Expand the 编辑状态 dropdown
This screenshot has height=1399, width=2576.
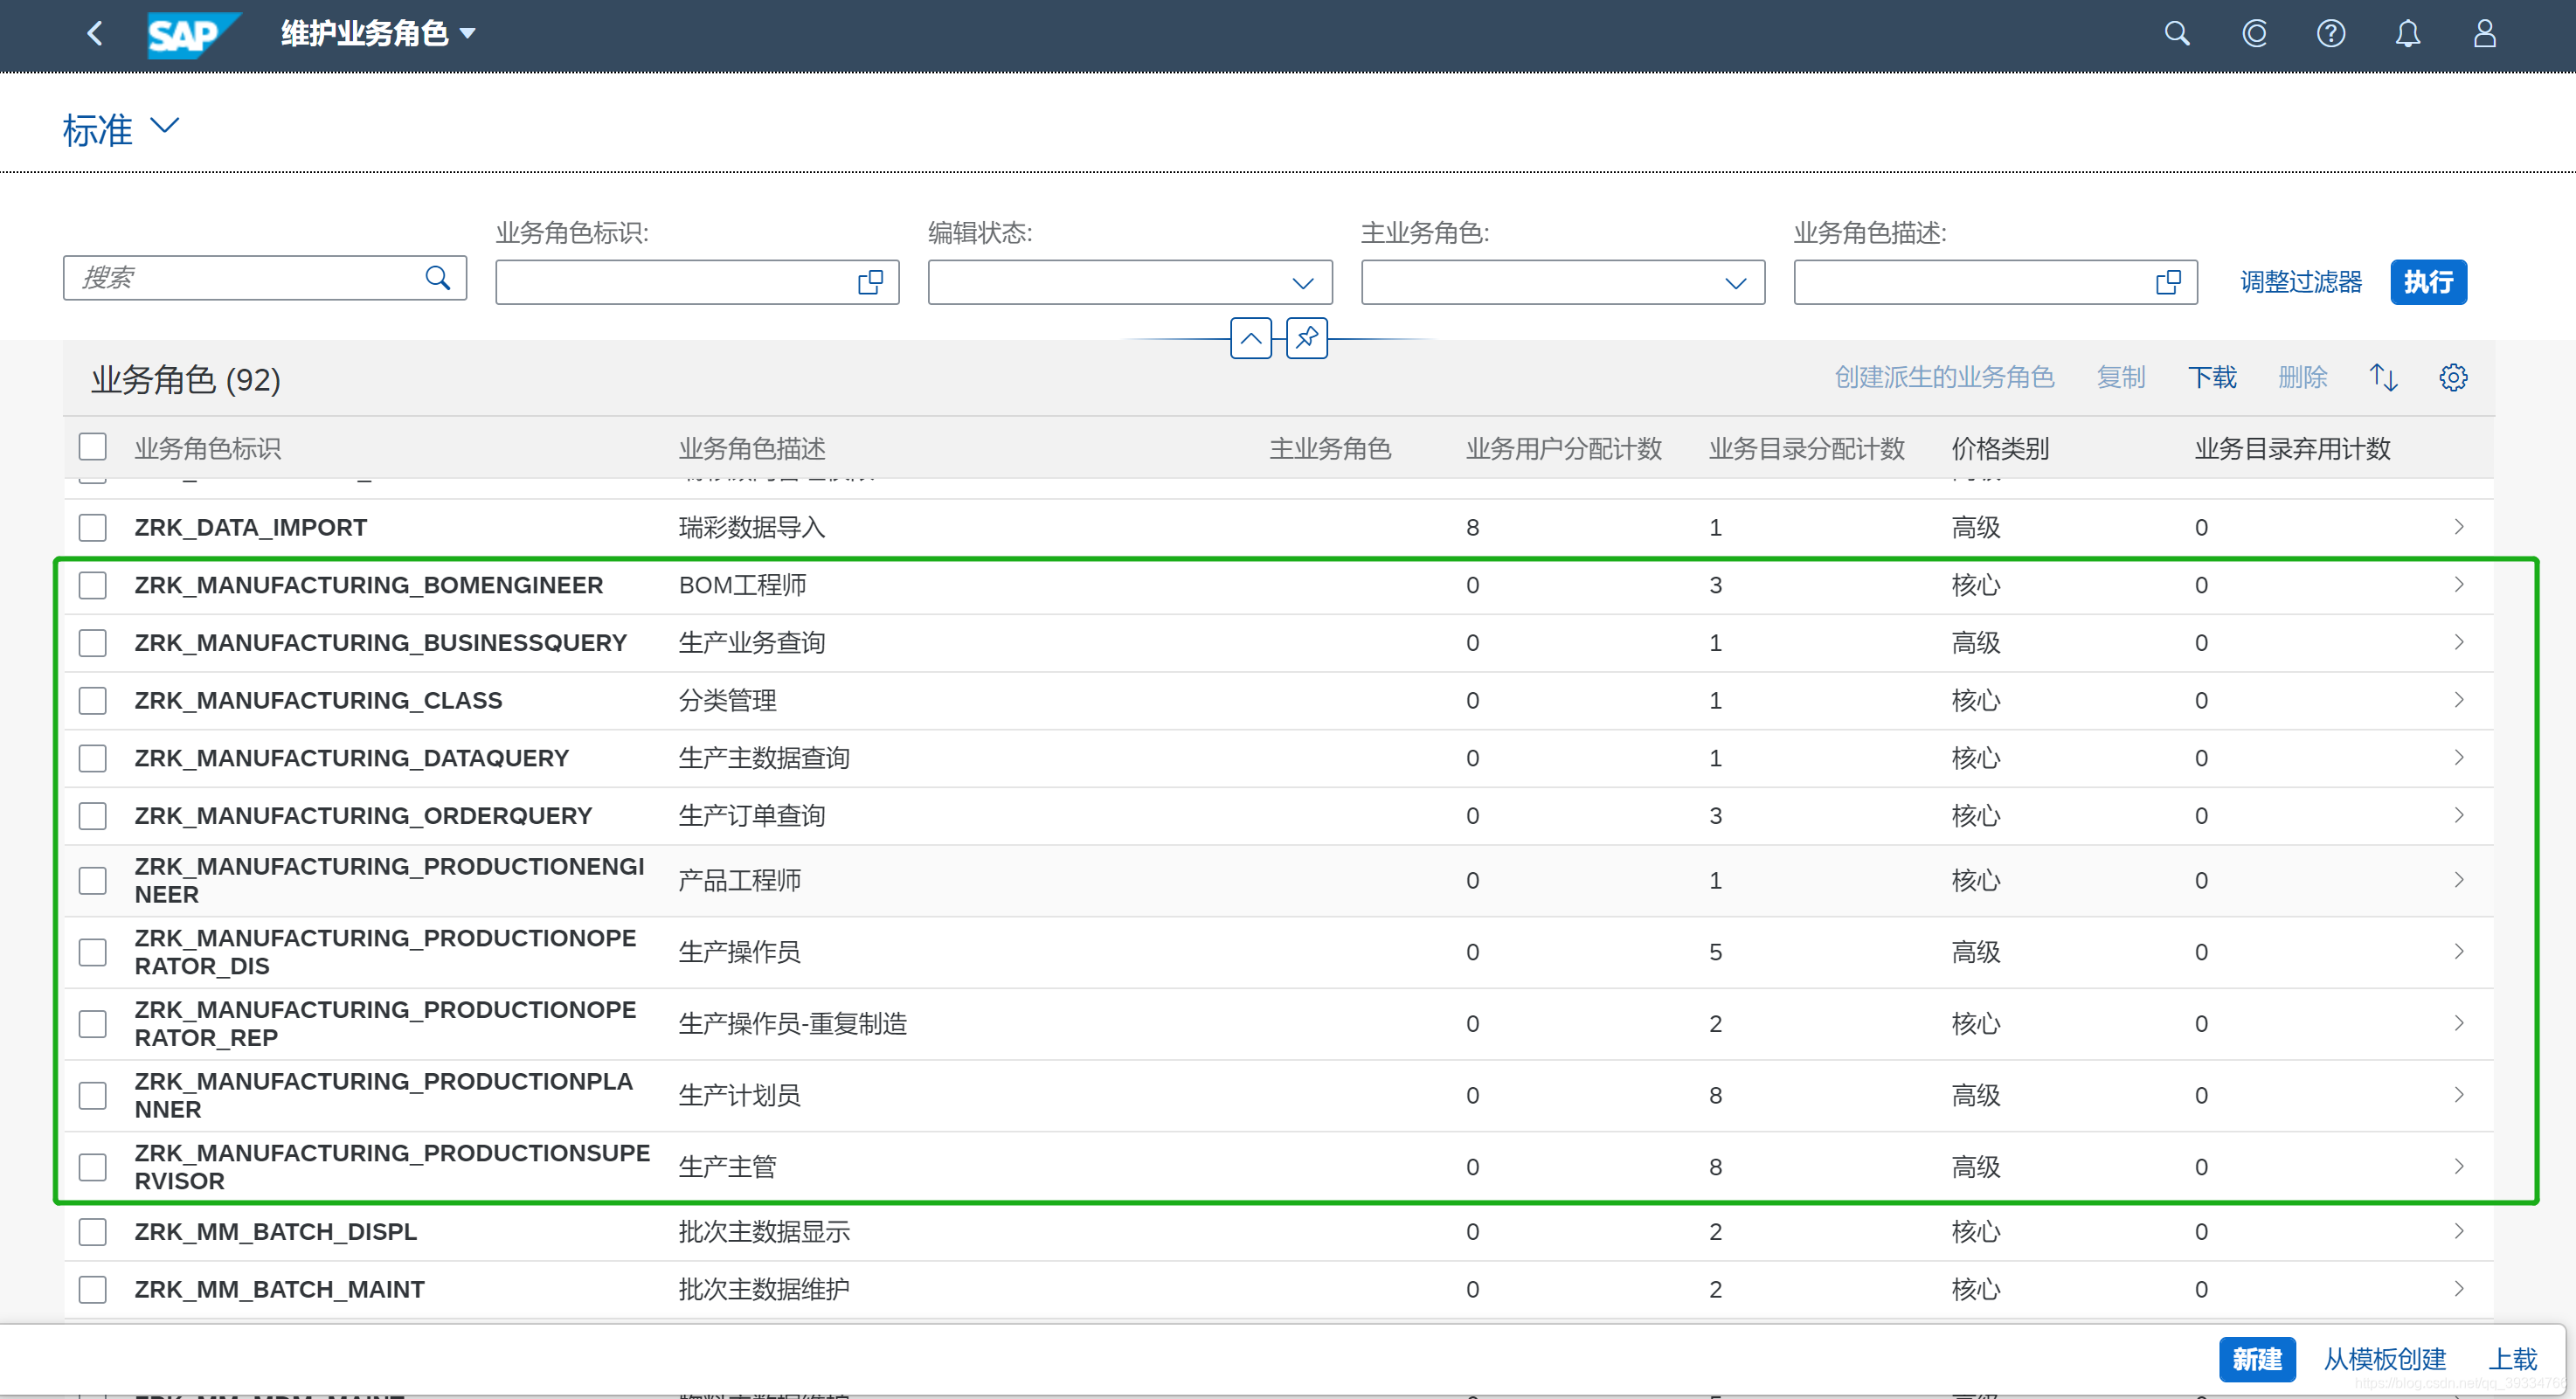[1302, 283]
